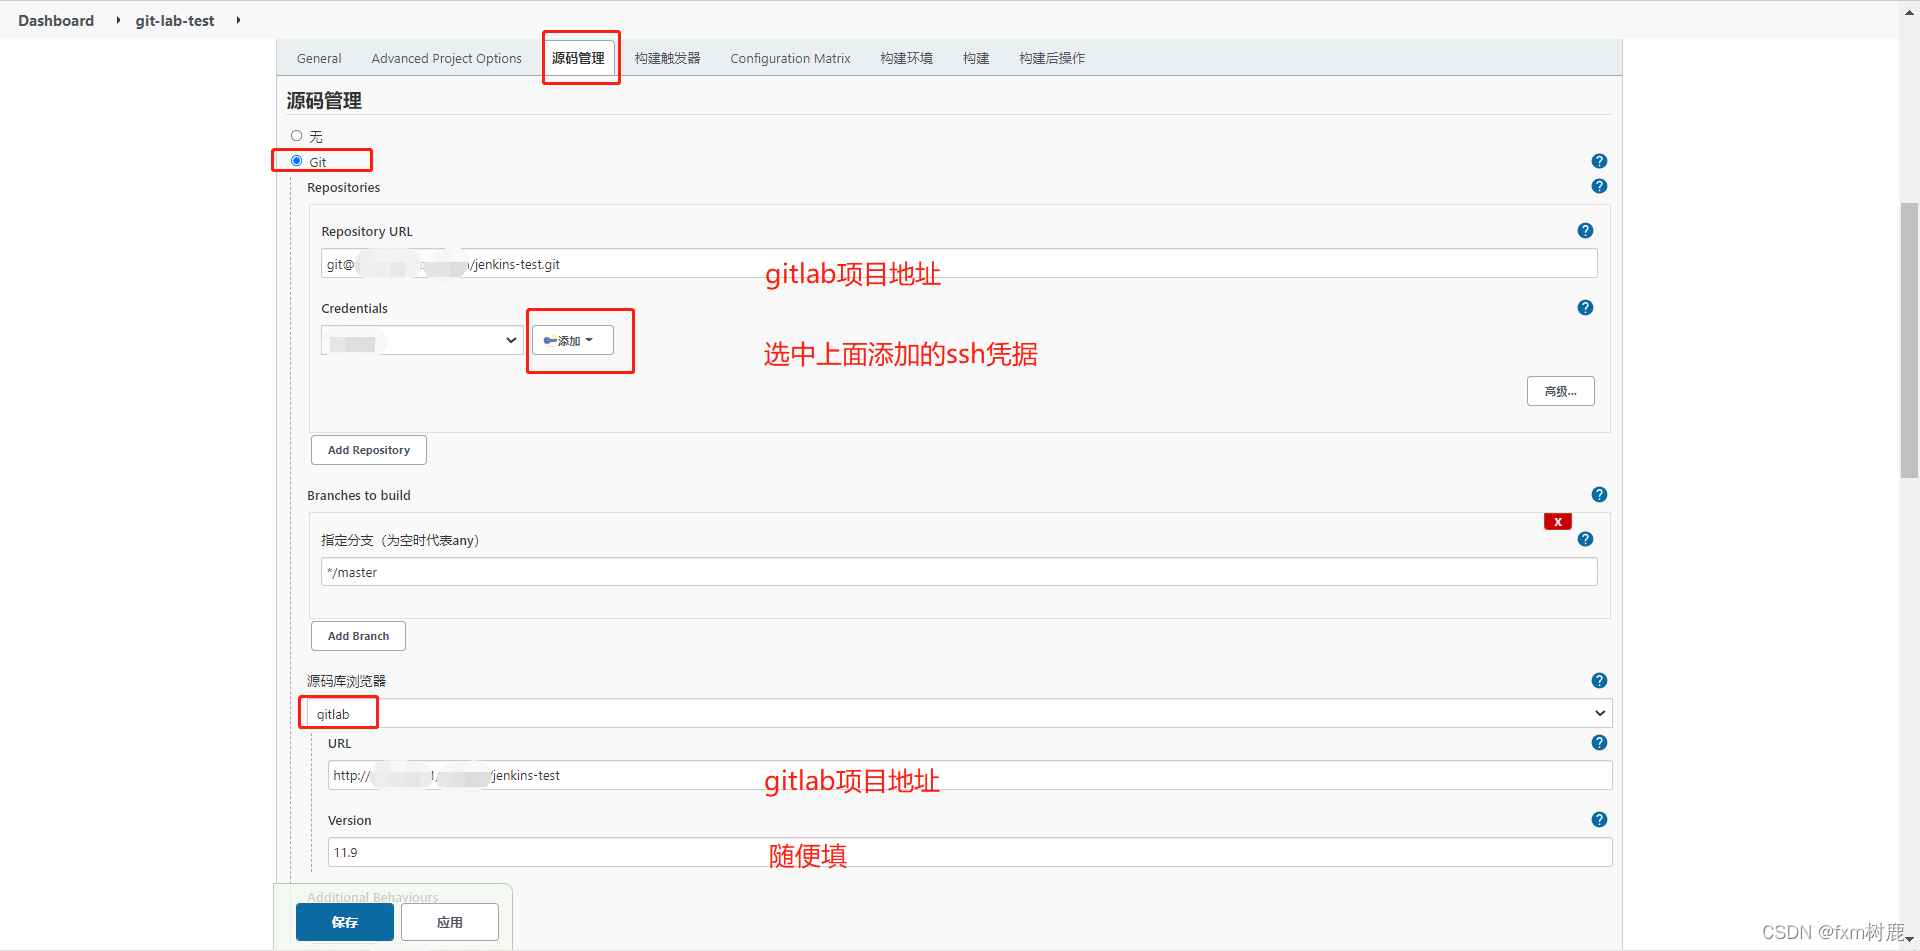Select the 无 radio option
The width and height of the screenshot is (1920, 951).
296,136
